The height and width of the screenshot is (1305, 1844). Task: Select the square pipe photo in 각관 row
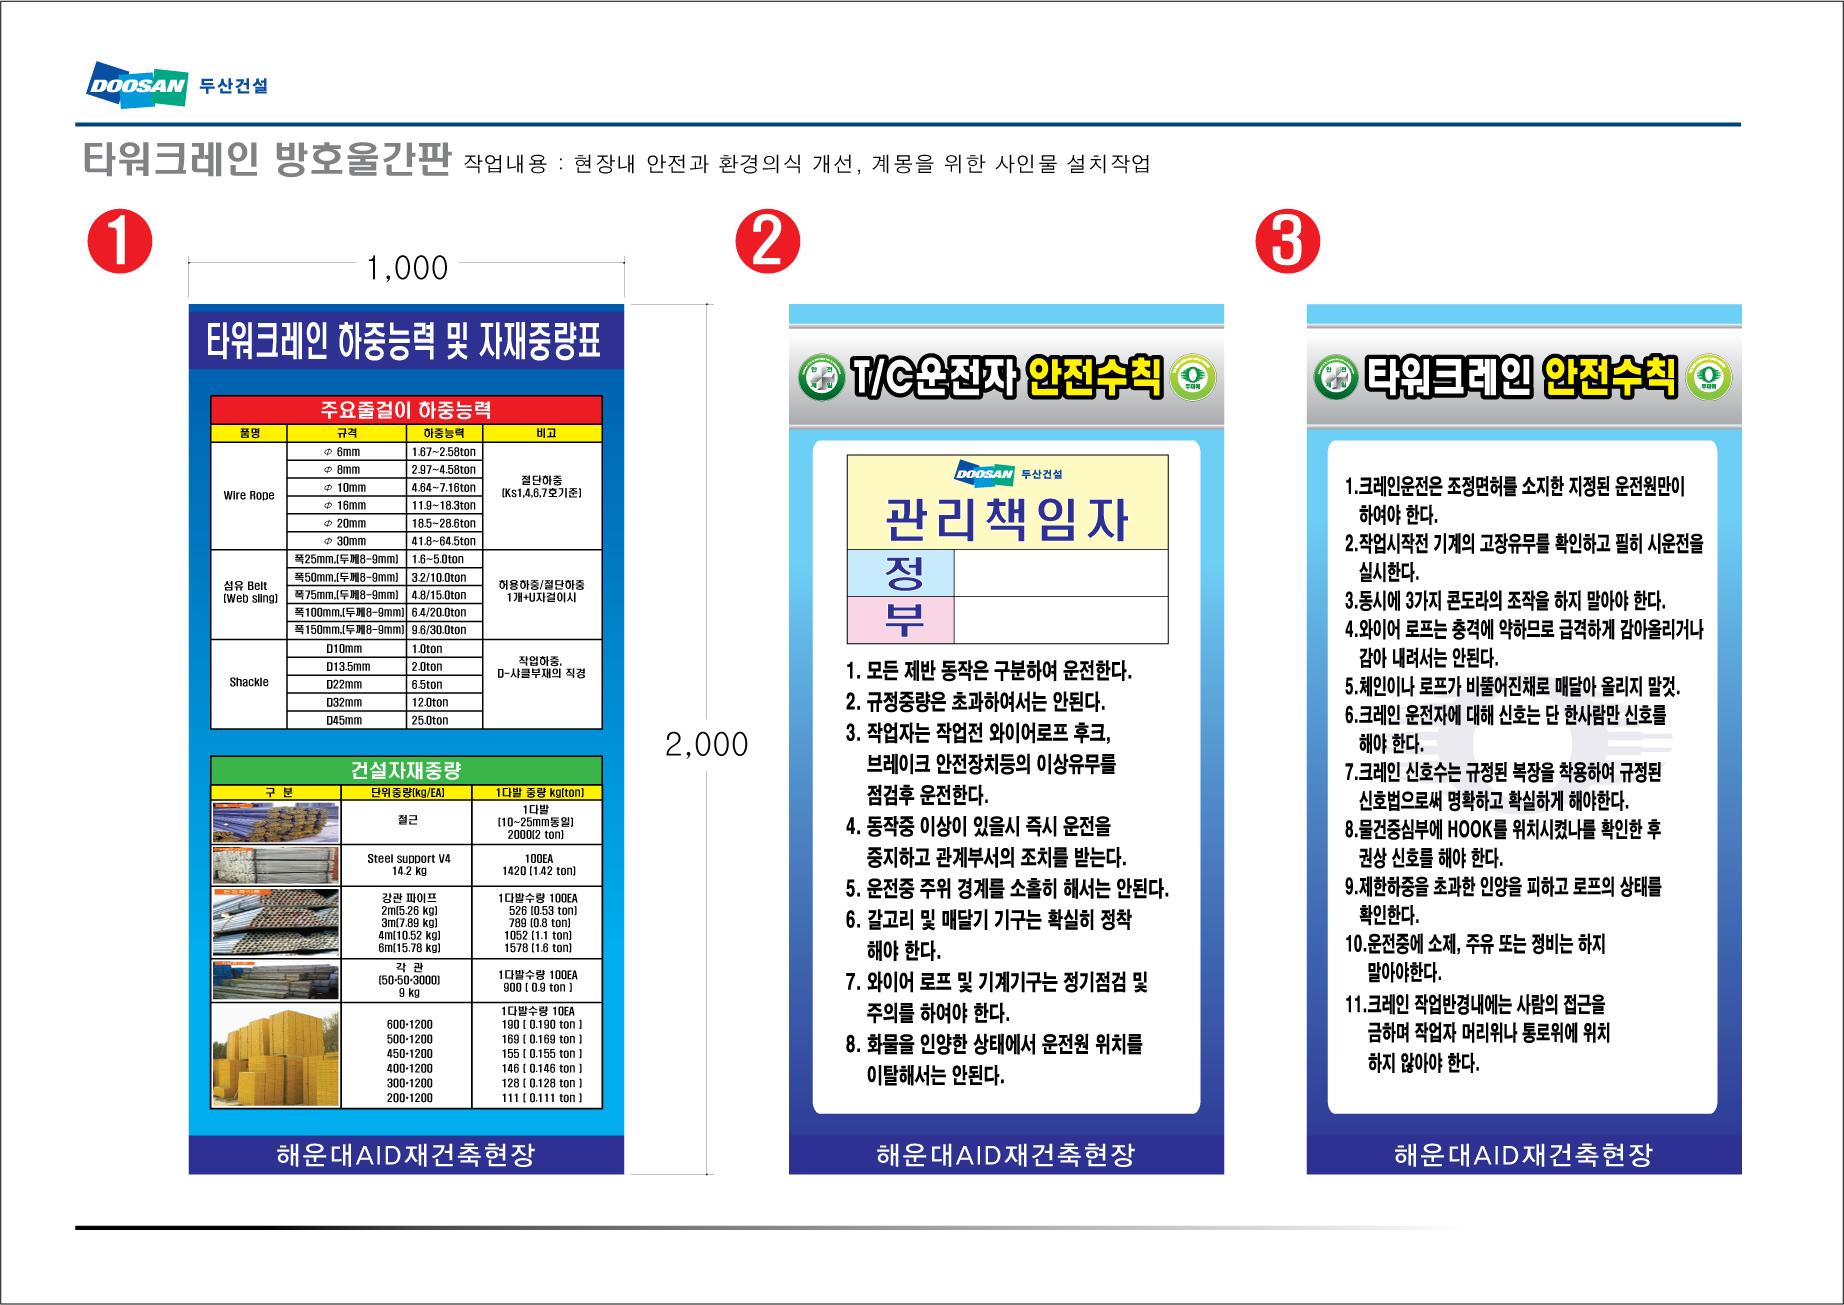point(275,980)
